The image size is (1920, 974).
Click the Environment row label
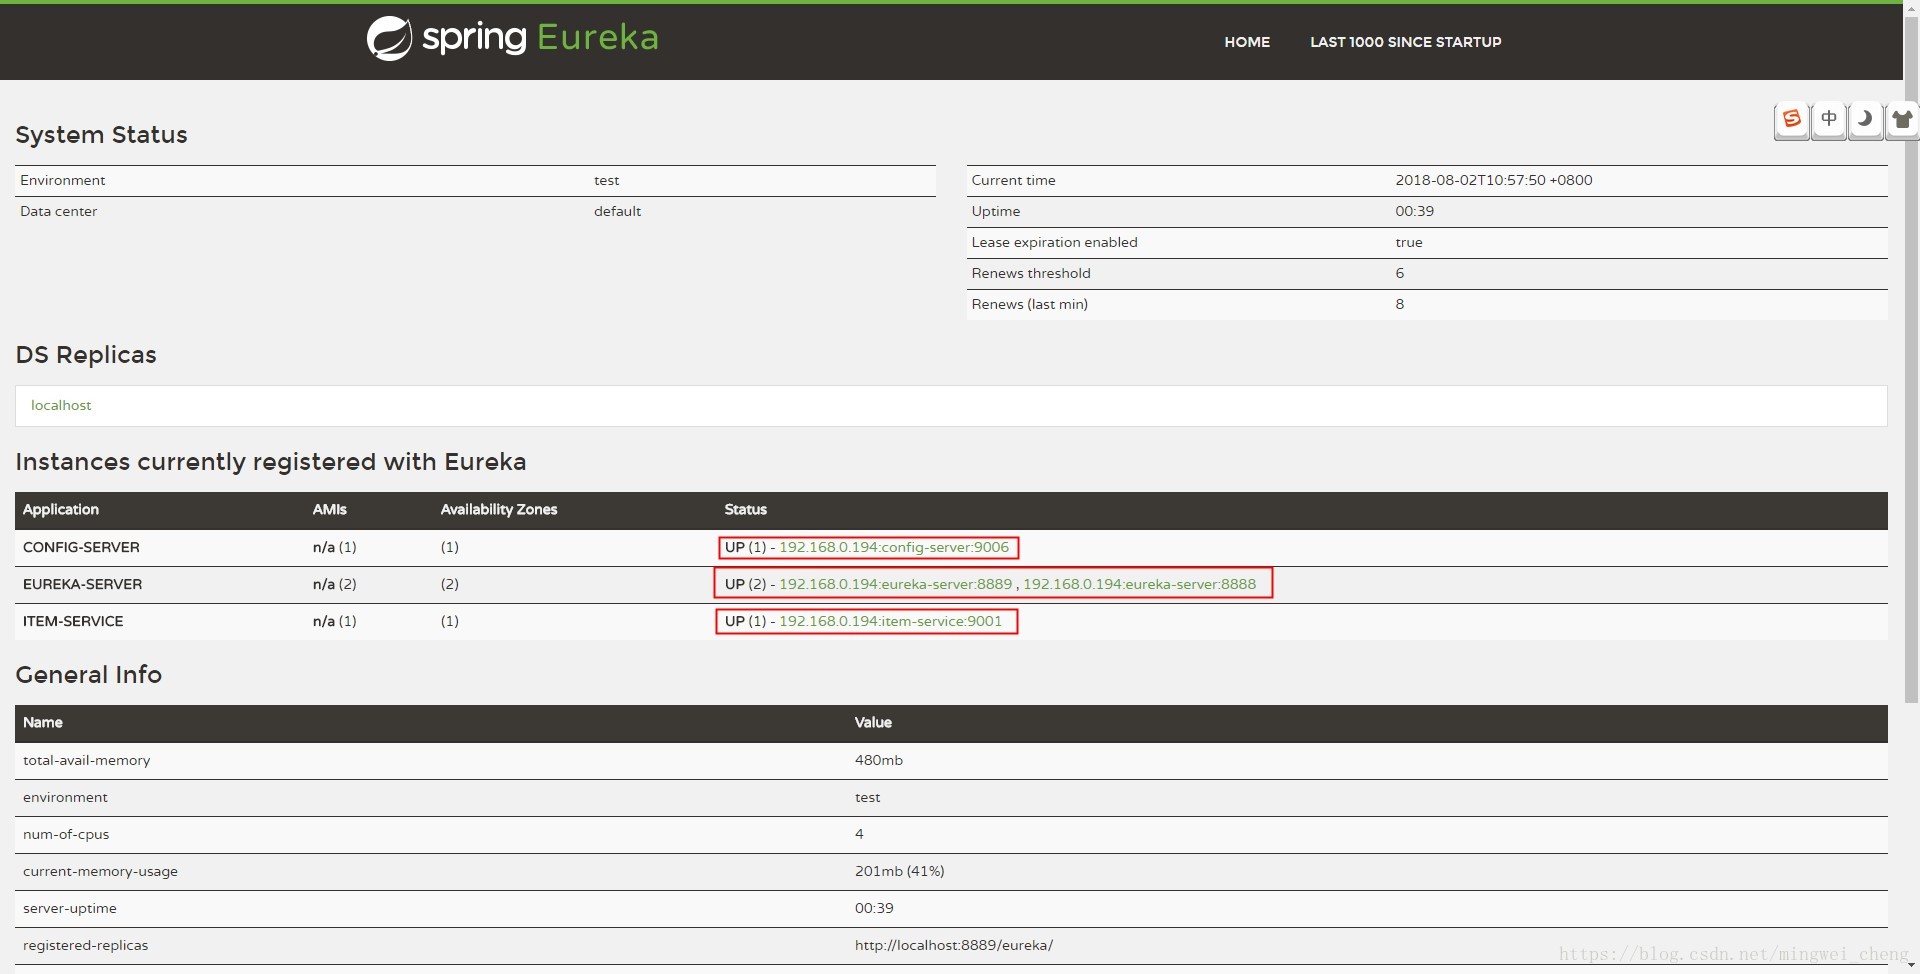[x=62, y=180]
